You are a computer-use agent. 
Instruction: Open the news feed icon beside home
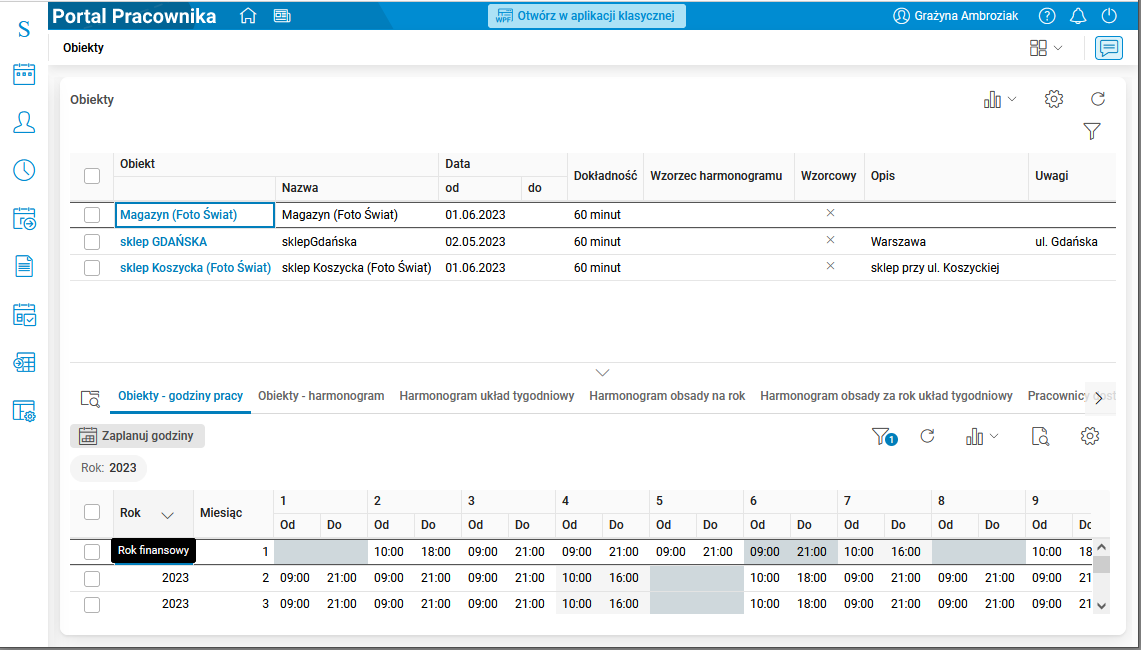click(282, 16)
